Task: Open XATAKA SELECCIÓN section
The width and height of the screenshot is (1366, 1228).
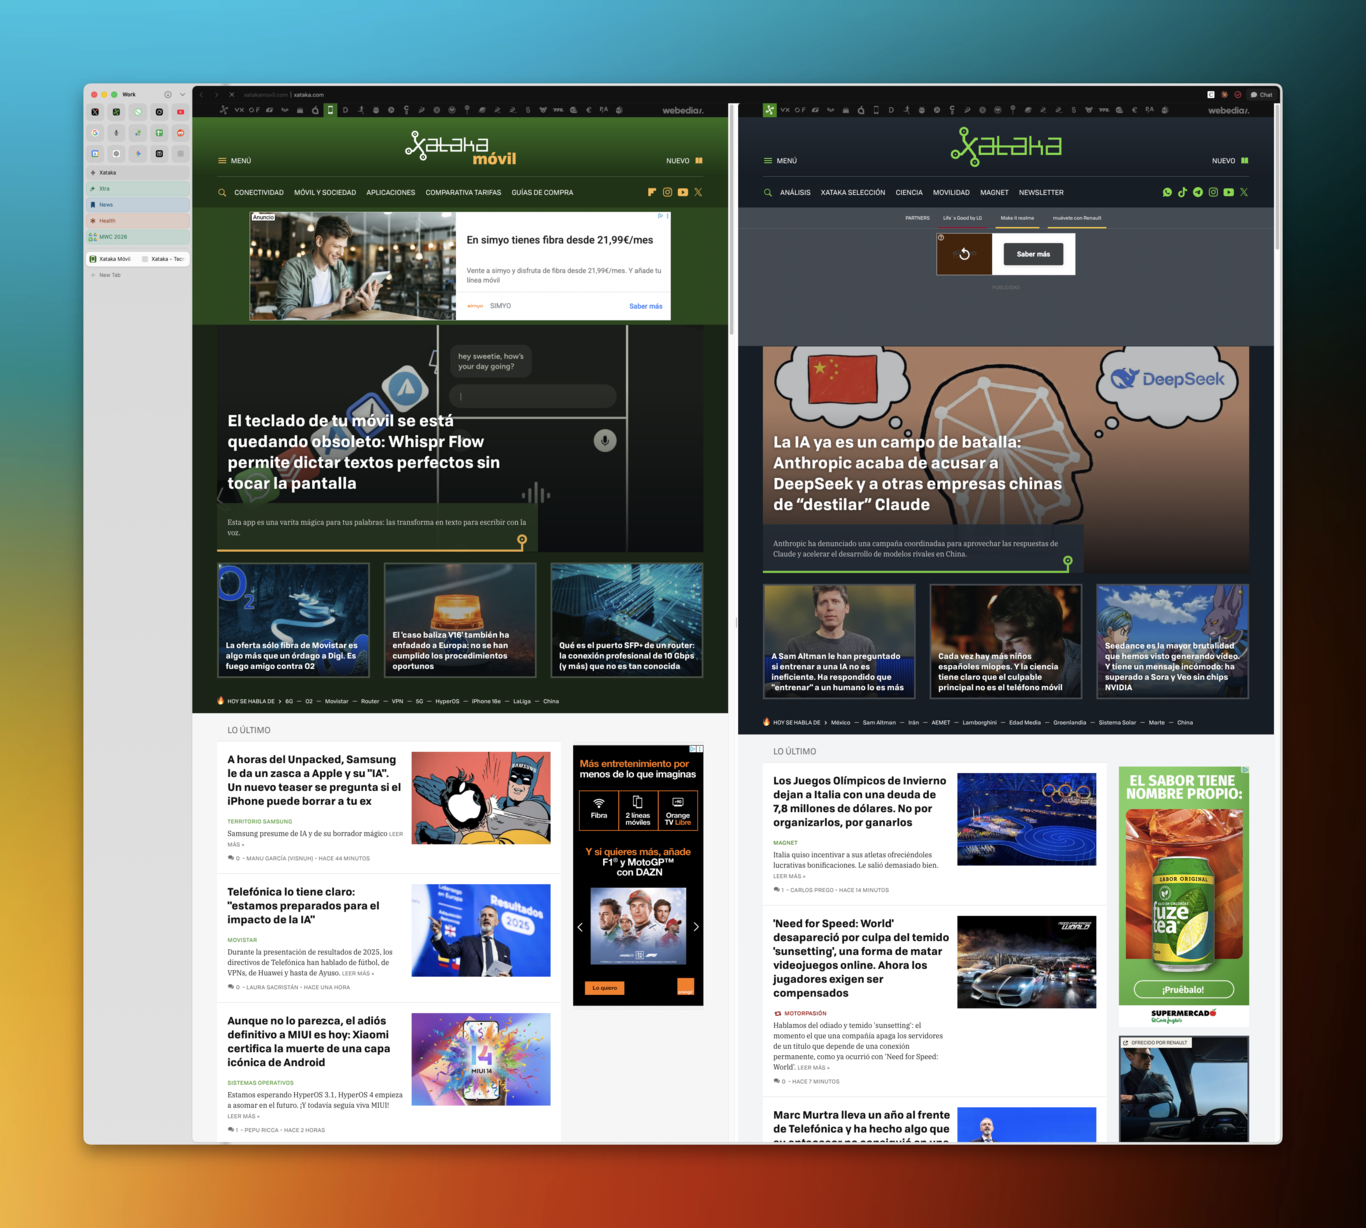Action: click(x=853, y=192)
